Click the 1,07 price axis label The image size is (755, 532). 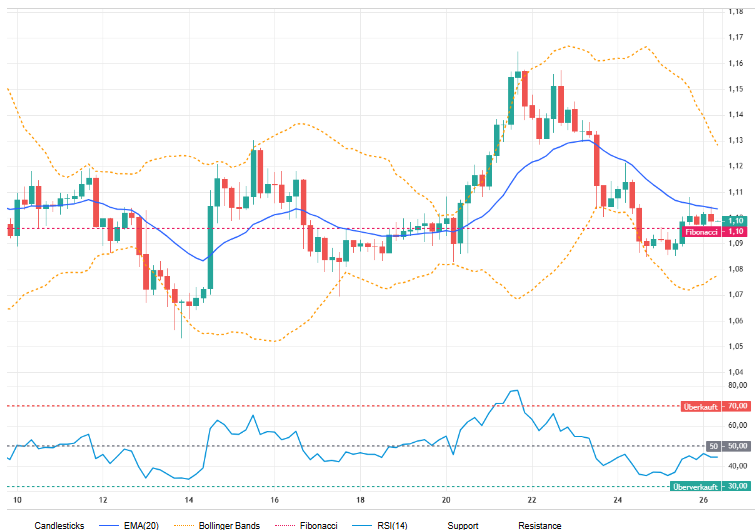click(x=735, y=295)
